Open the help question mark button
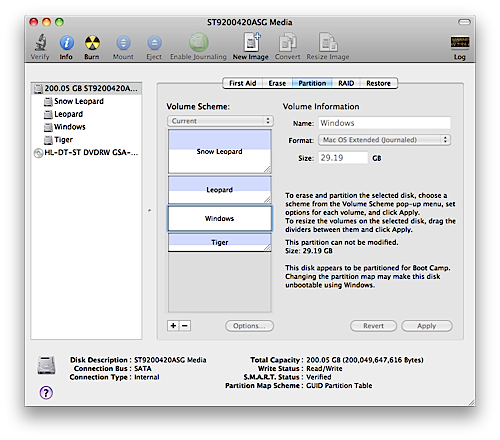Screen dimensions: 500x440 point(46,393)
